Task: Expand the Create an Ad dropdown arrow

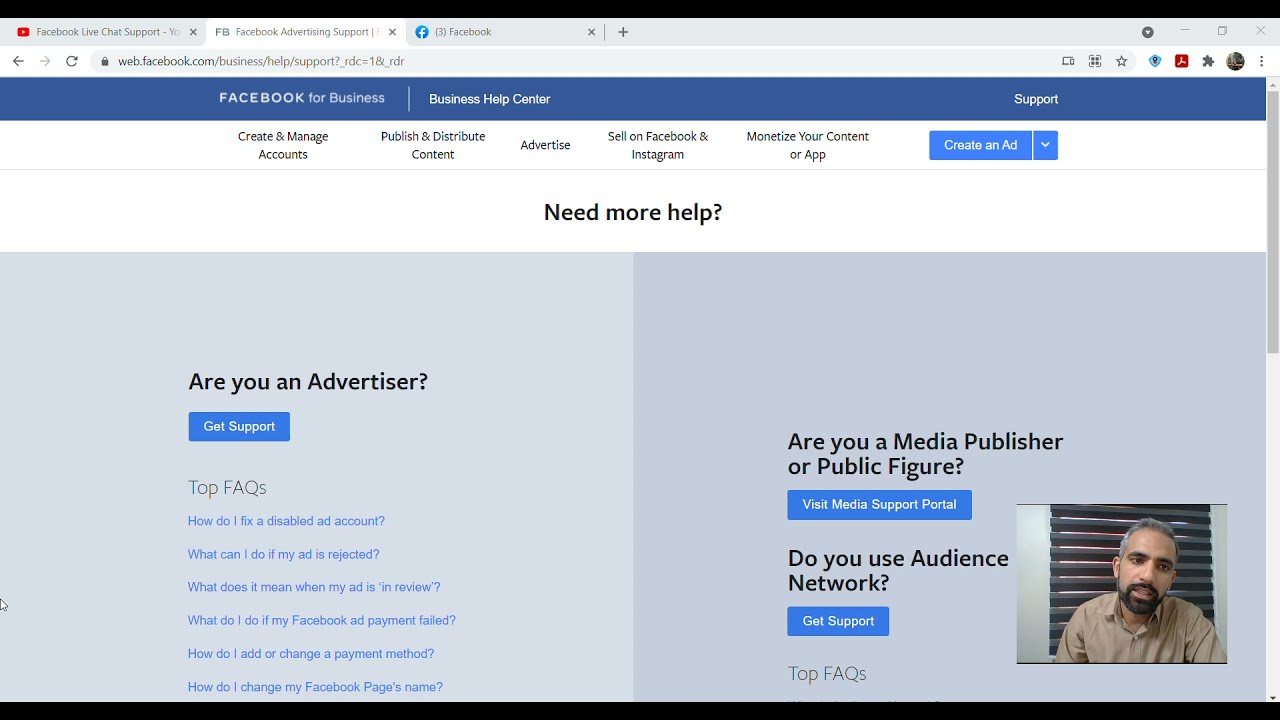Action: [x=1045, y=145]
